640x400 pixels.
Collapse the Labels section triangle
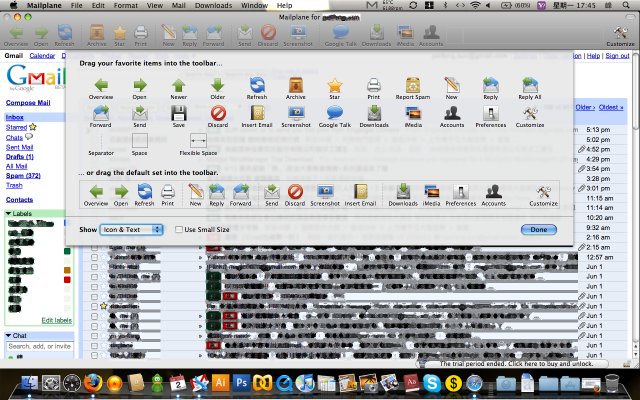8,213
